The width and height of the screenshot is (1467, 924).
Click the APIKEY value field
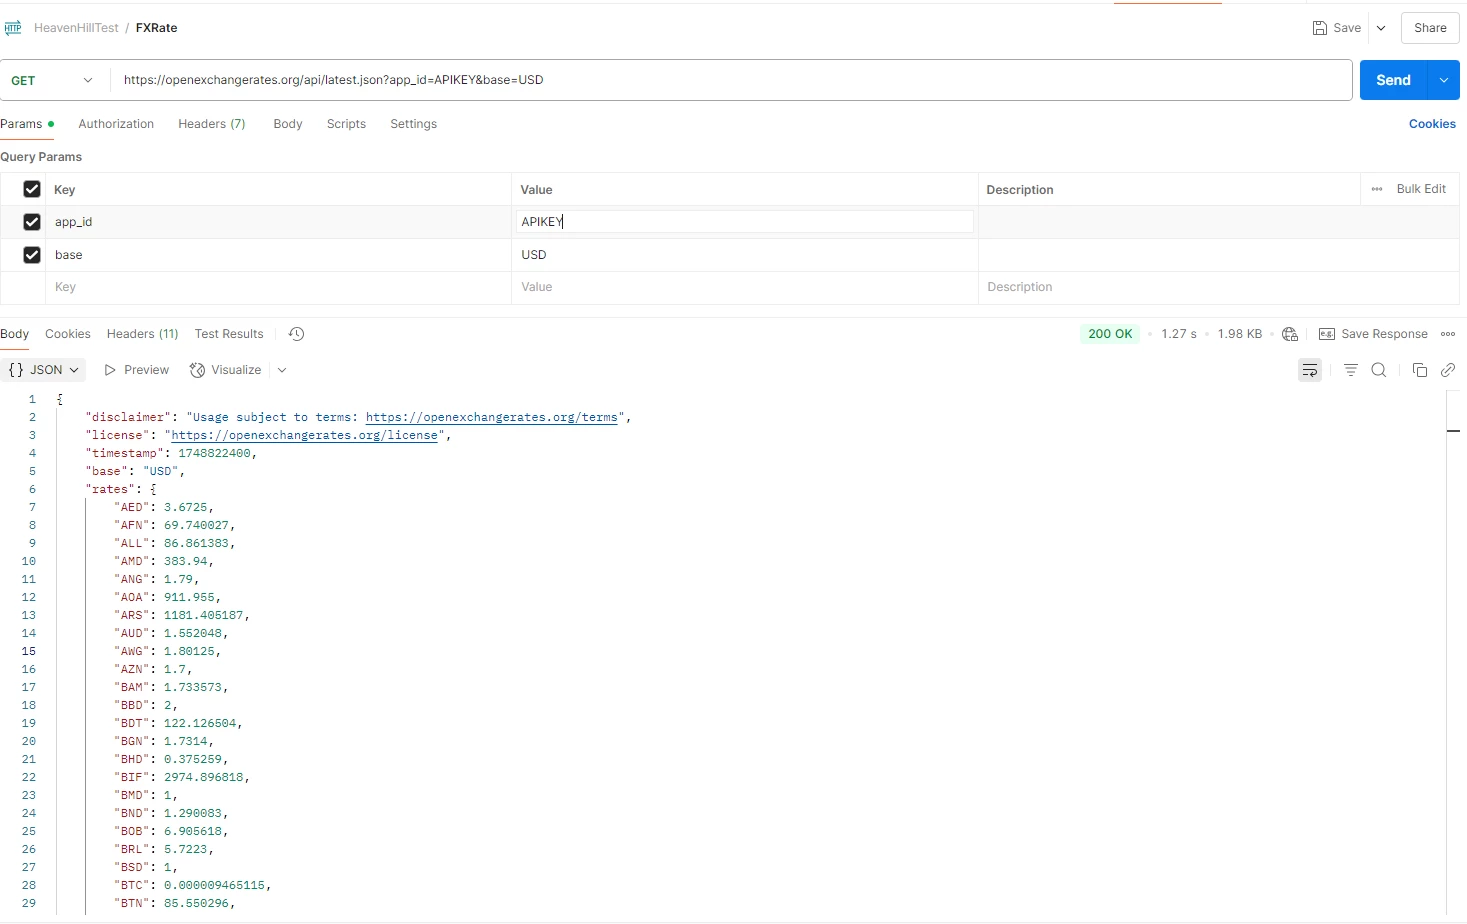[x=744, y=222]
